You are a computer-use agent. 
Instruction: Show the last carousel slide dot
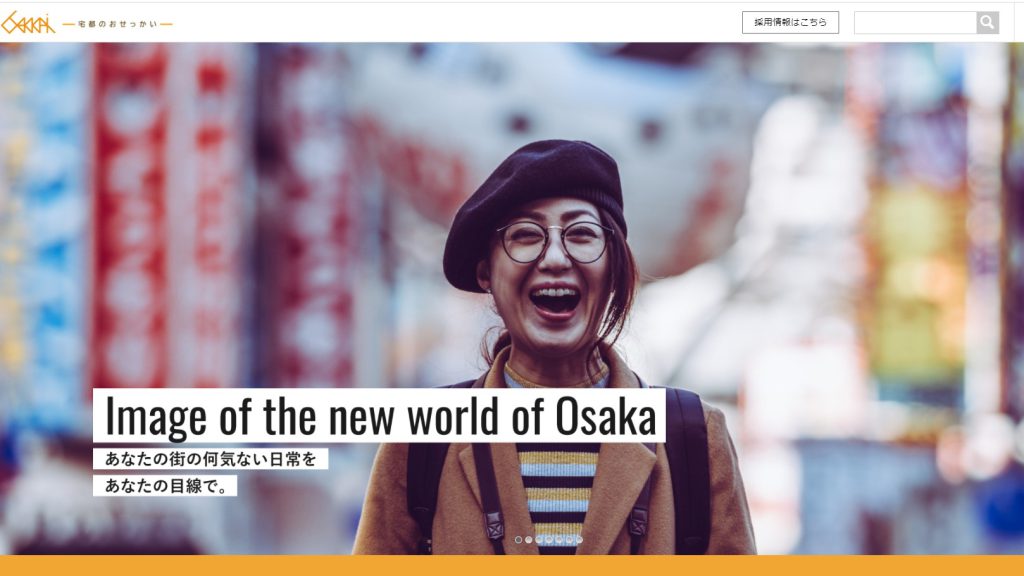tap(579, 539)
